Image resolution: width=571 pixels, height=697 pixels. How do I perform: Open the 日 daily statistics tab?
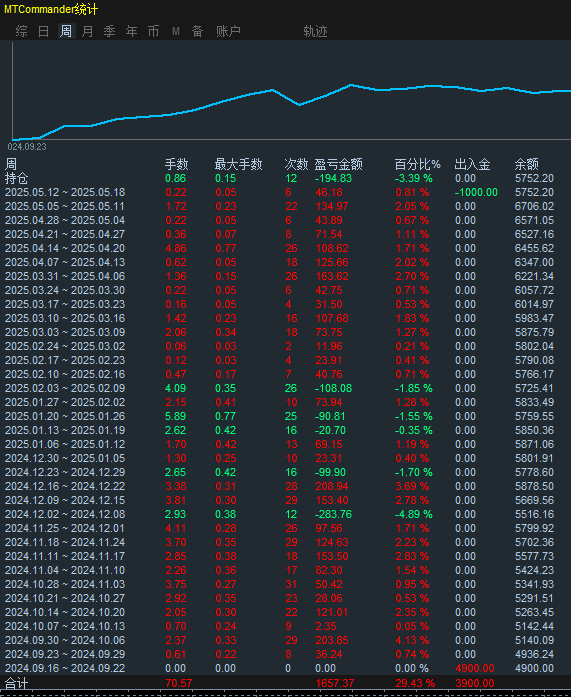44,31
